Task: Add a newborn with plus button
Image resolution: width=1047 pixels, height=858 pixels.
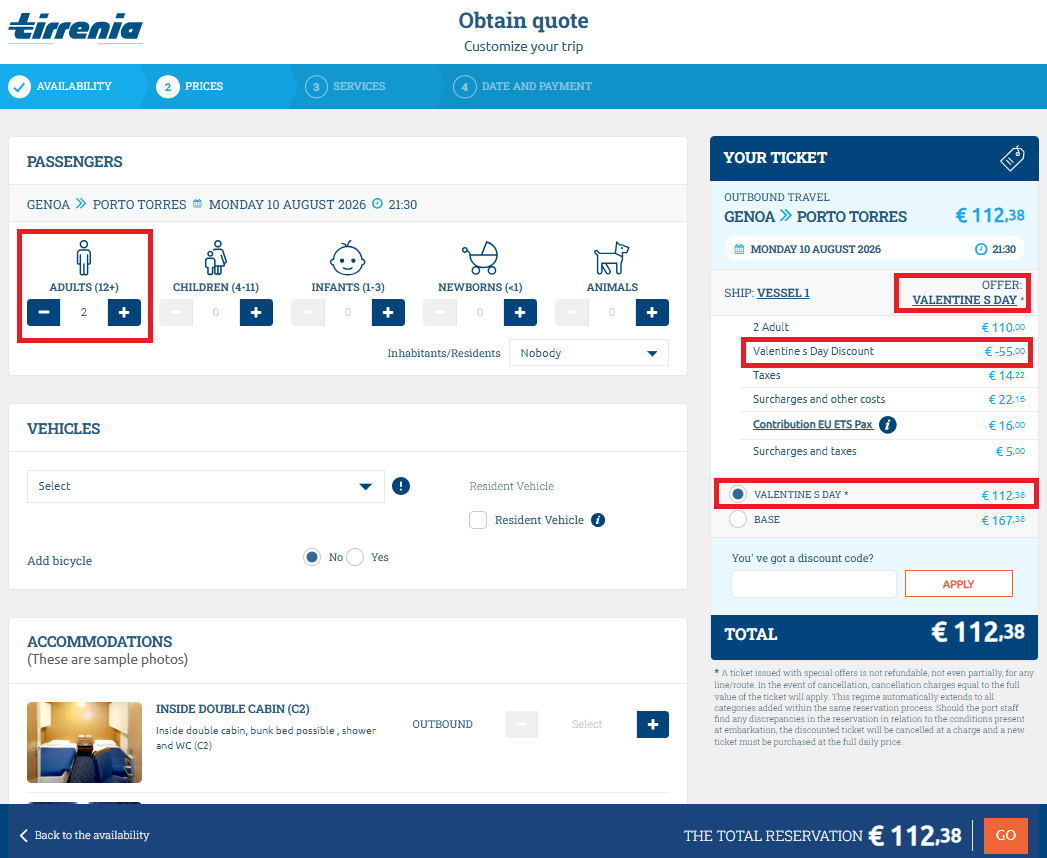Action: pyautogui.click(x=520, y=313)
